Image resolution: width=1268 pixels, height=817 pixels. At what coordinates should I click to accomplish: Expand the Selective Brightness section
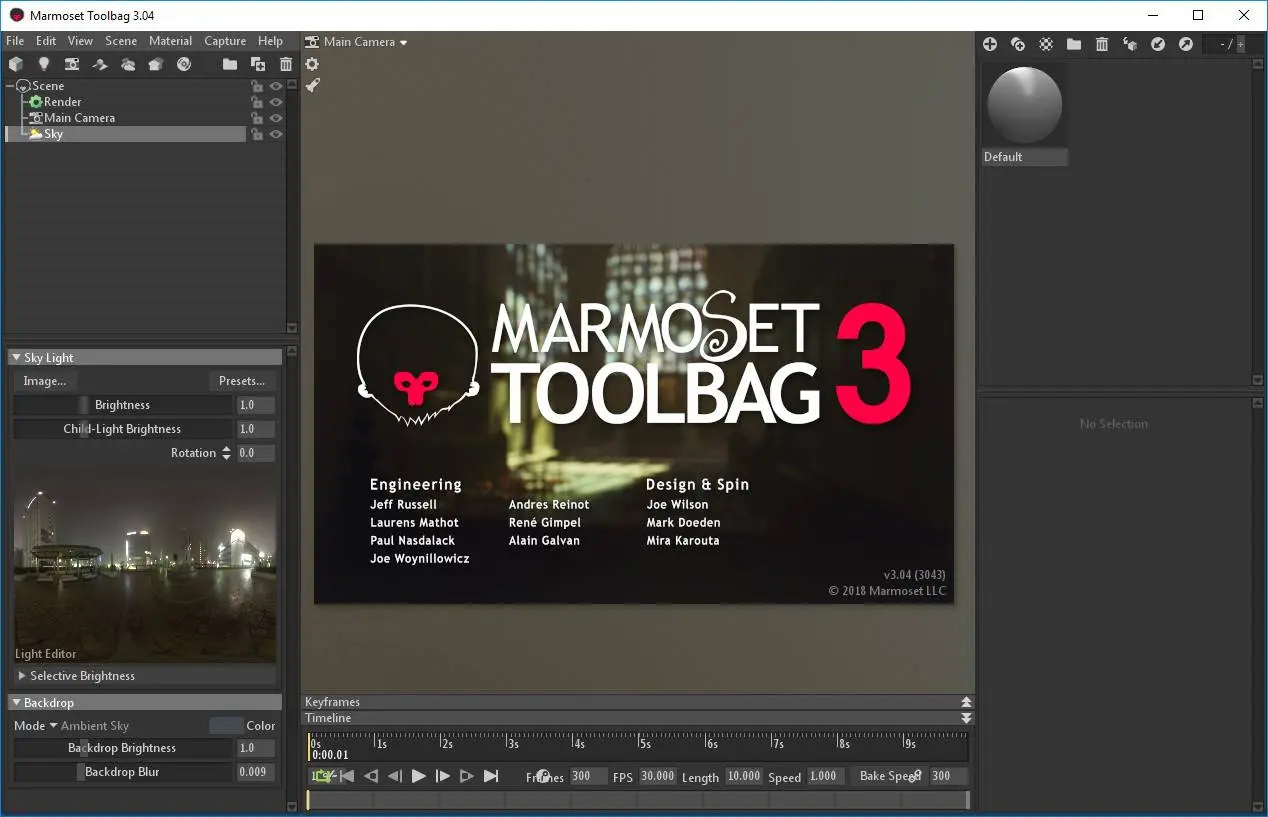click(22, 676)
